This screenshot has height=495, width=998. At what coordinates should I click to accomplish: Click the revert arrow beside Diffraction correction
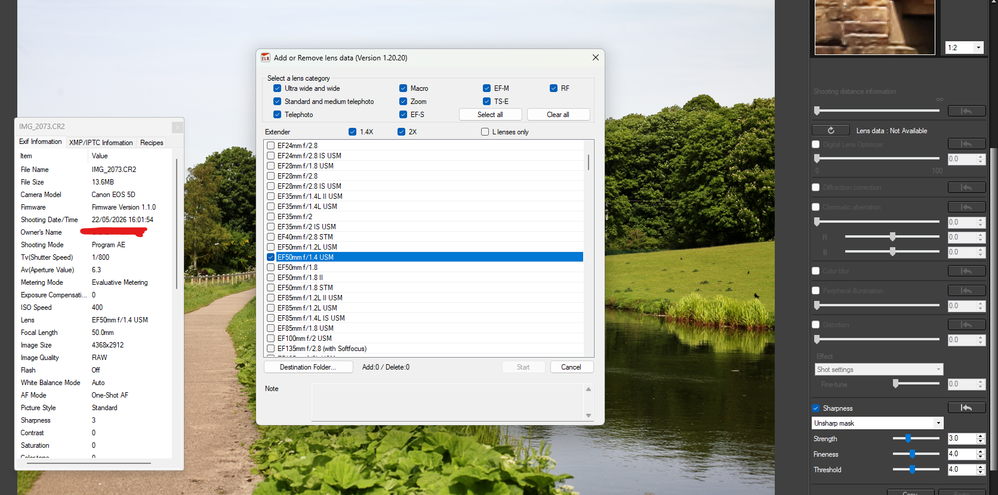click(966, 187)
